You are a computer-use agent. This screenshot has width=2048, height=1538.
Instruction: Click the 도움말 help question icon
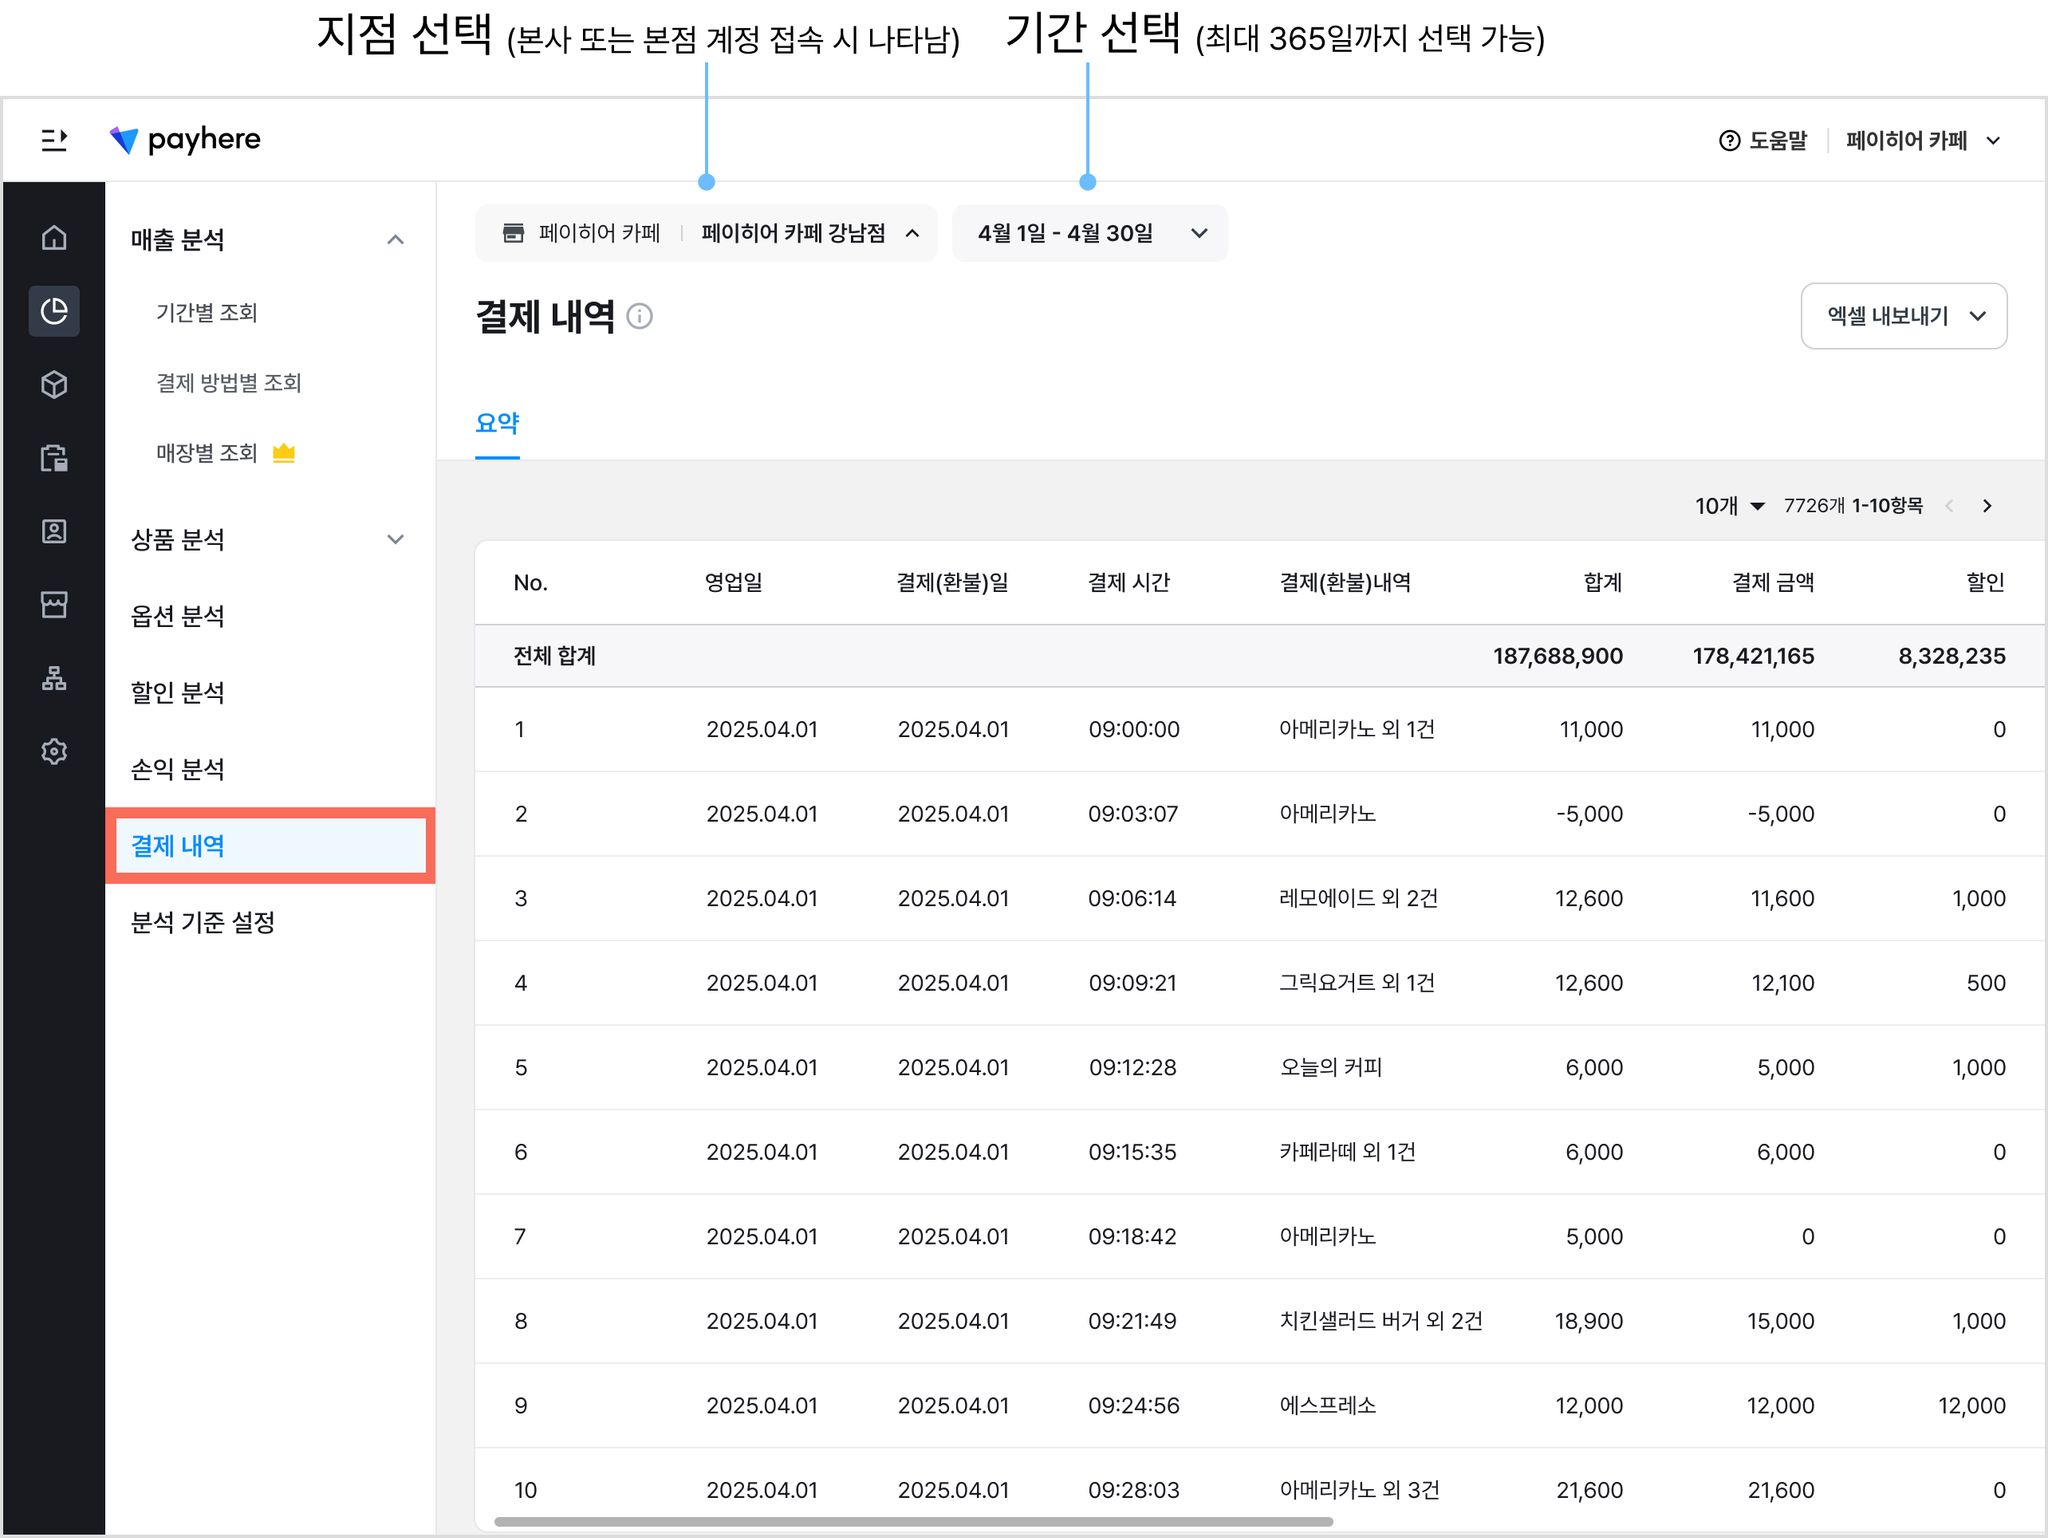point(1729,141)
